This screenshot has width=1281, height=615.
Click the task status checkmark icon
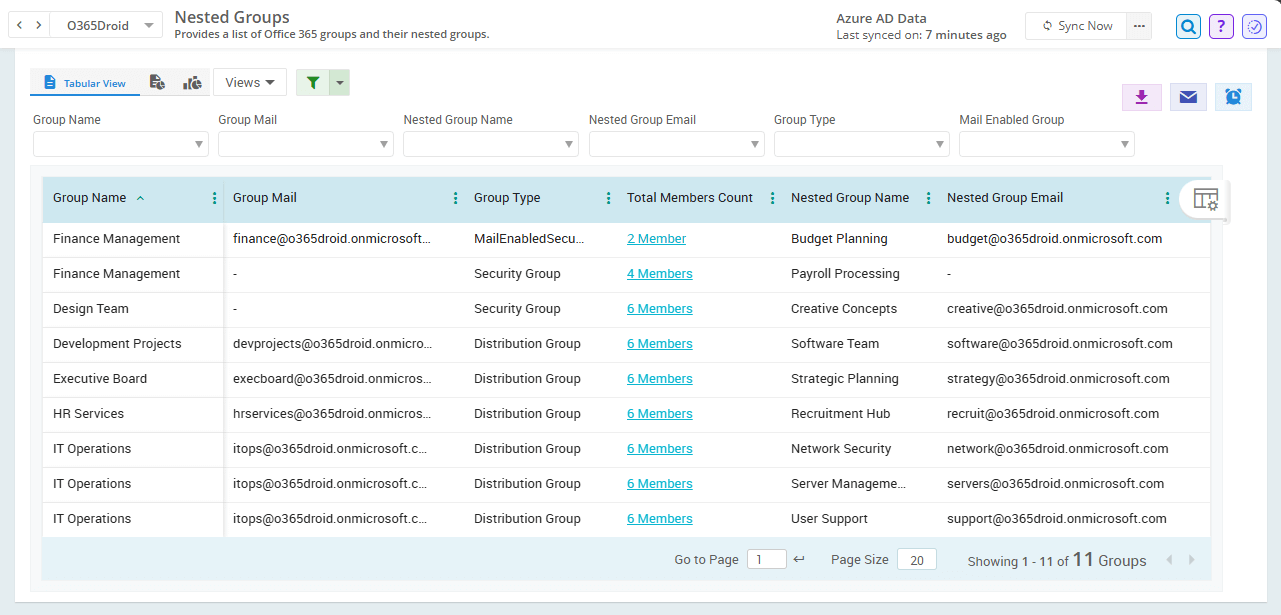pos(1254,27)
